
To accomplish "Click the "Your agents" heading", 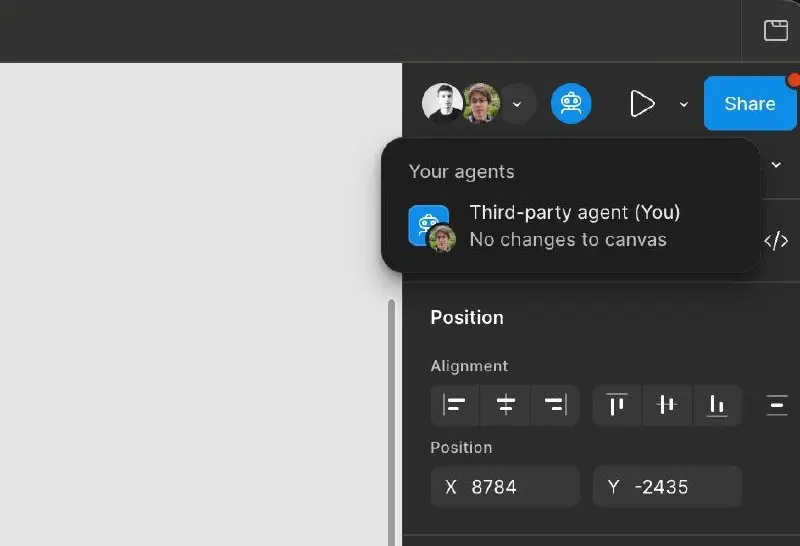I will [462, 172].
